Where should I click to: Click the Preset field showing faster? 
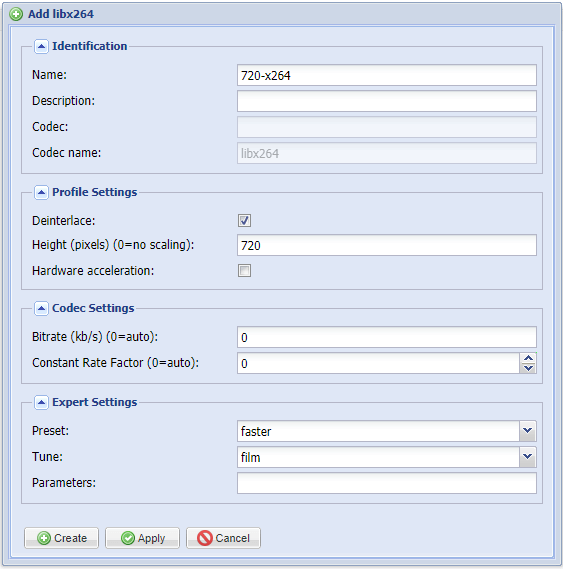(378, 431)
